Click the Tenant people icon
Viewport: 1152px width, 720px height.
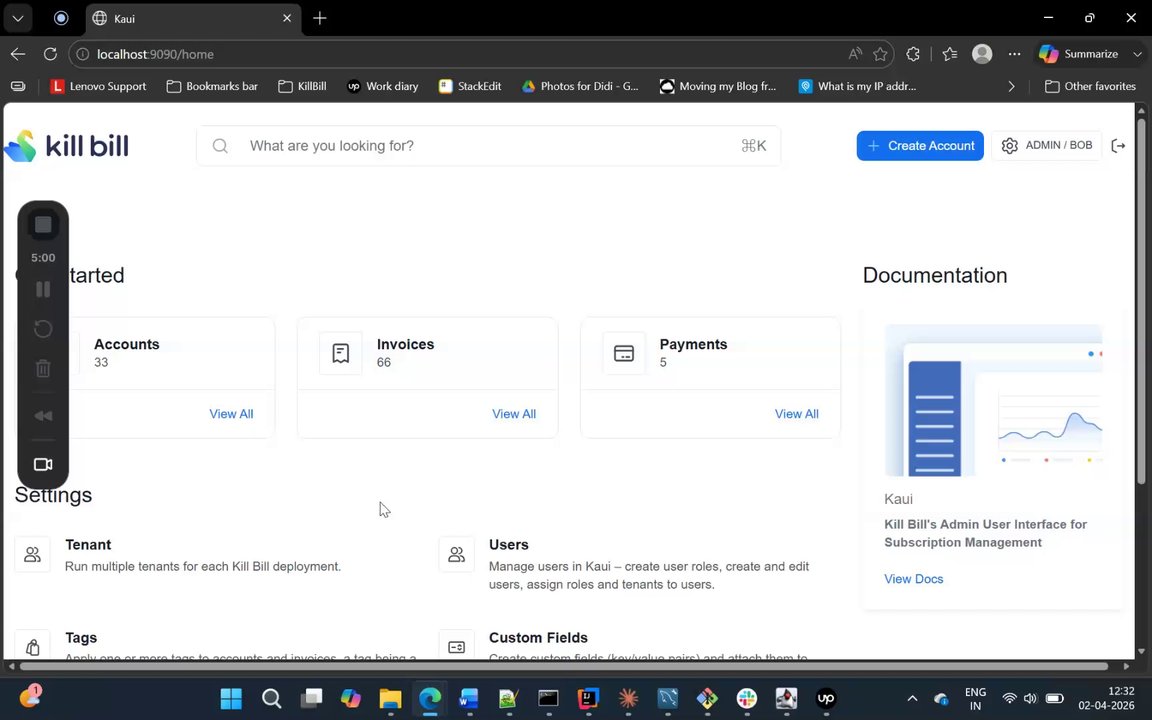click(x=32, y=554)
